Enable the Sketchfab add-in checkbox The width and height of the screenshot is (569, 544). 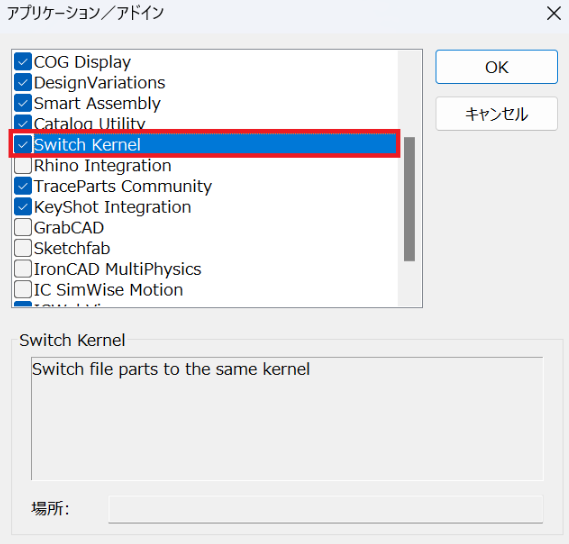(22, 248)
